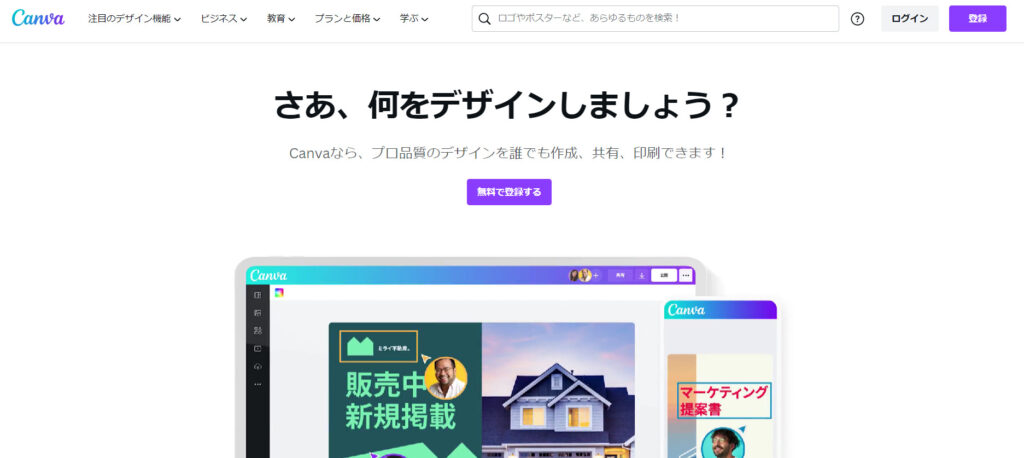Click the 新規掲載 text in the design
This screenshot has width=1024, height=458.
(400, 417)
